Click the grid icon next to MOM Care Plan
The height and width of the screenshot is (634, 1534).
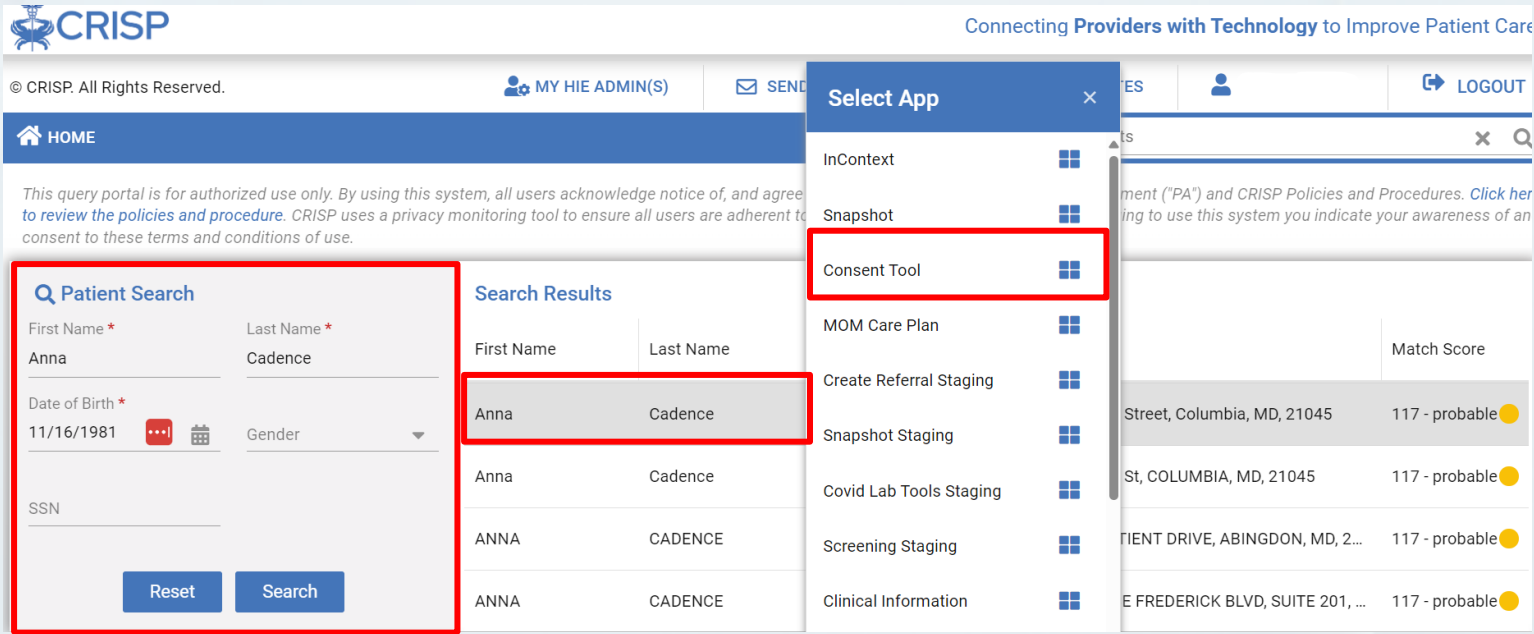pos(1069,325)
